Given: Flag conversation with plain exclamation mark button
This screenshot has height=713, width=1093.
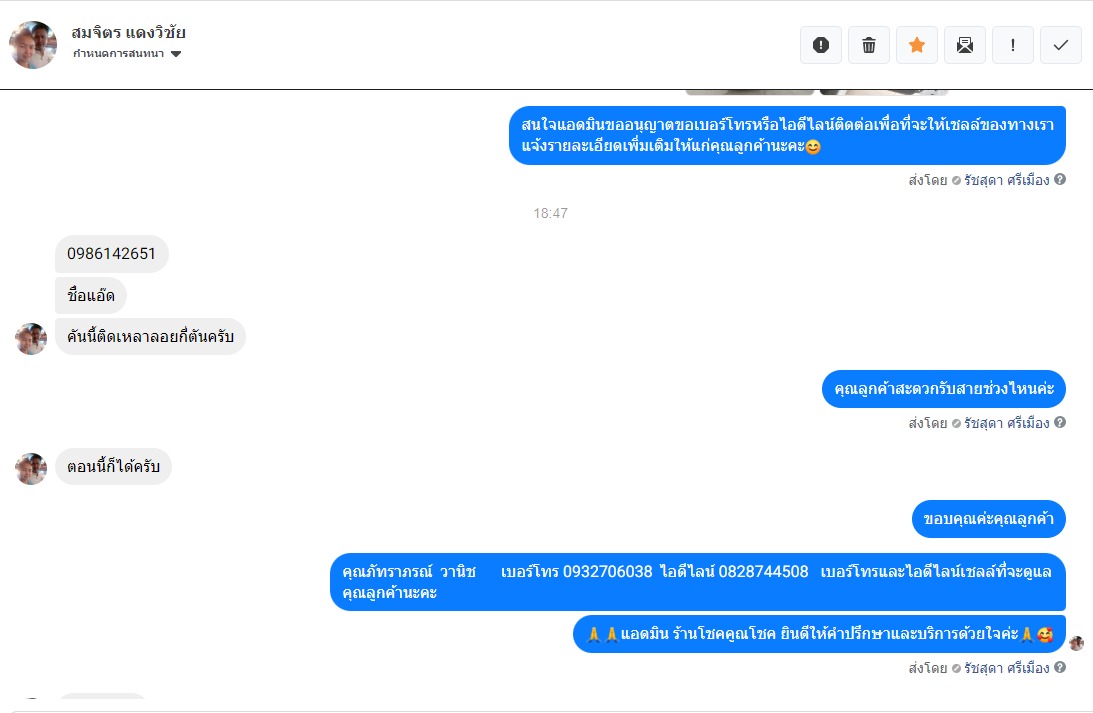Looking at the screenshot, I should pos(1013,45).
